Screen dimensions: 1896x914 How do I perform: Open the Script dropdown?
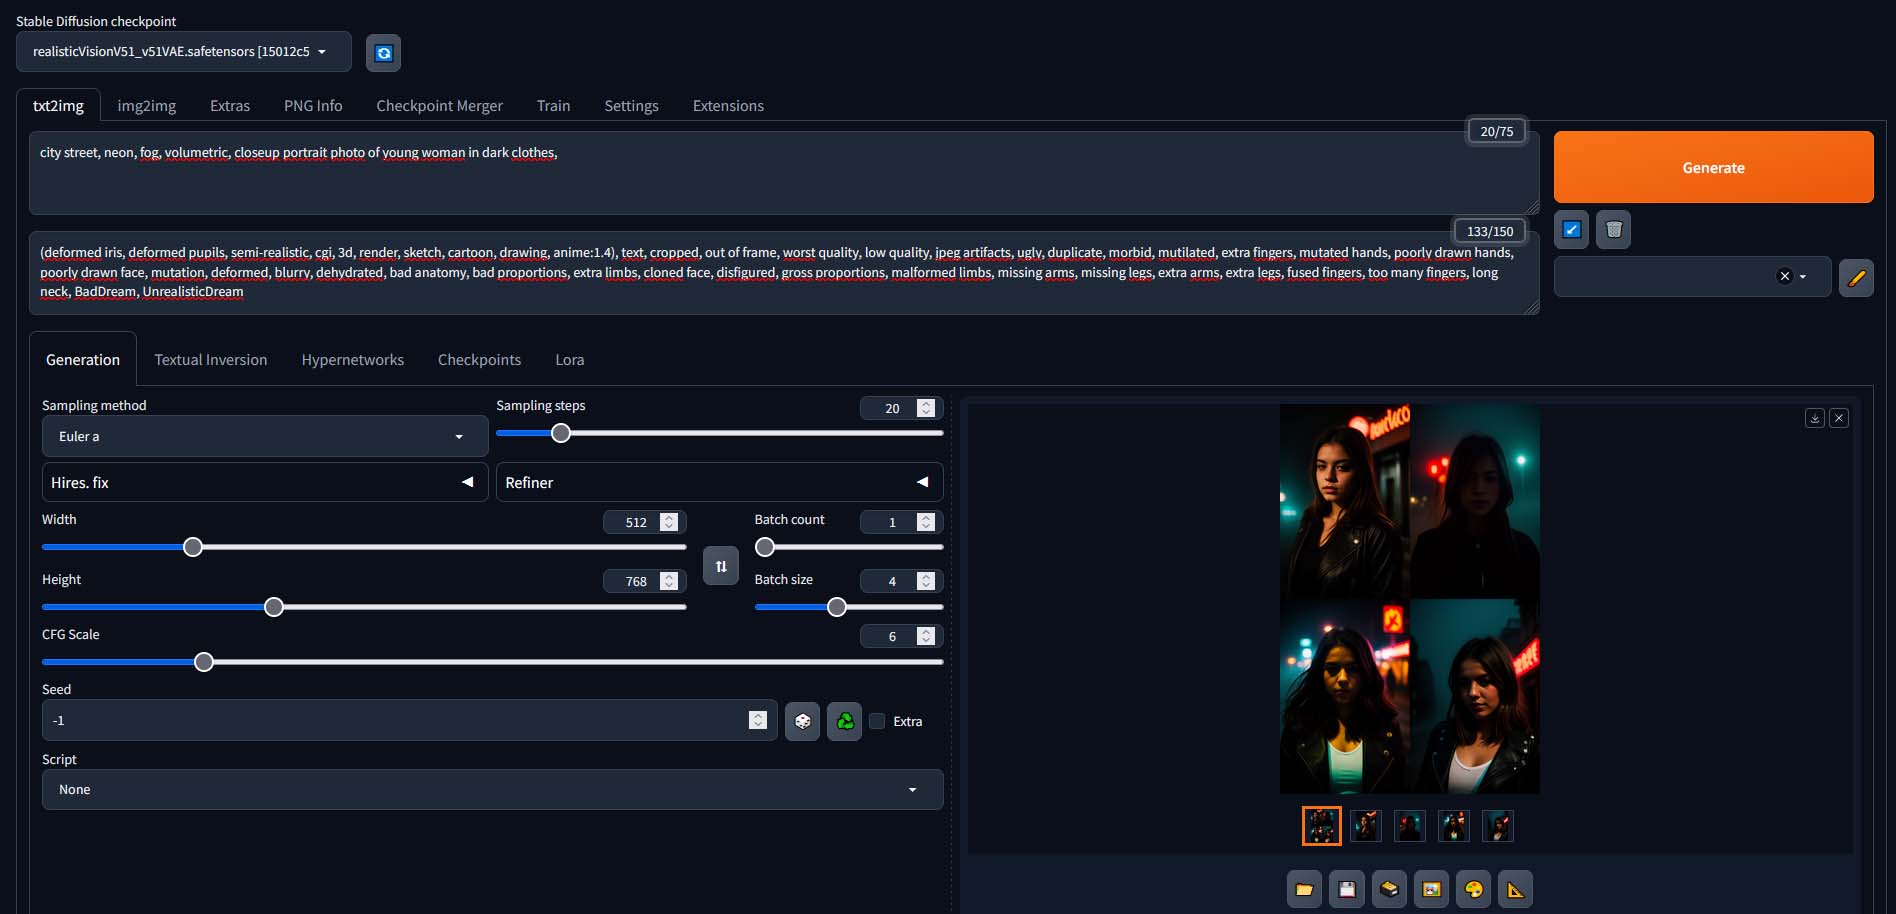click(x=492, y=789)
